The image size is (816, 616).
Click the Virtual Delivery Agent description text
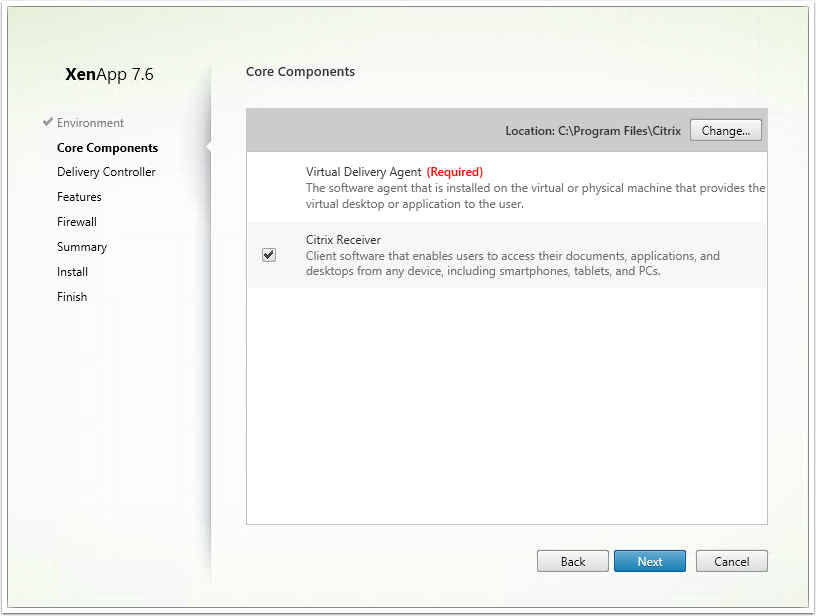(535, 196)
